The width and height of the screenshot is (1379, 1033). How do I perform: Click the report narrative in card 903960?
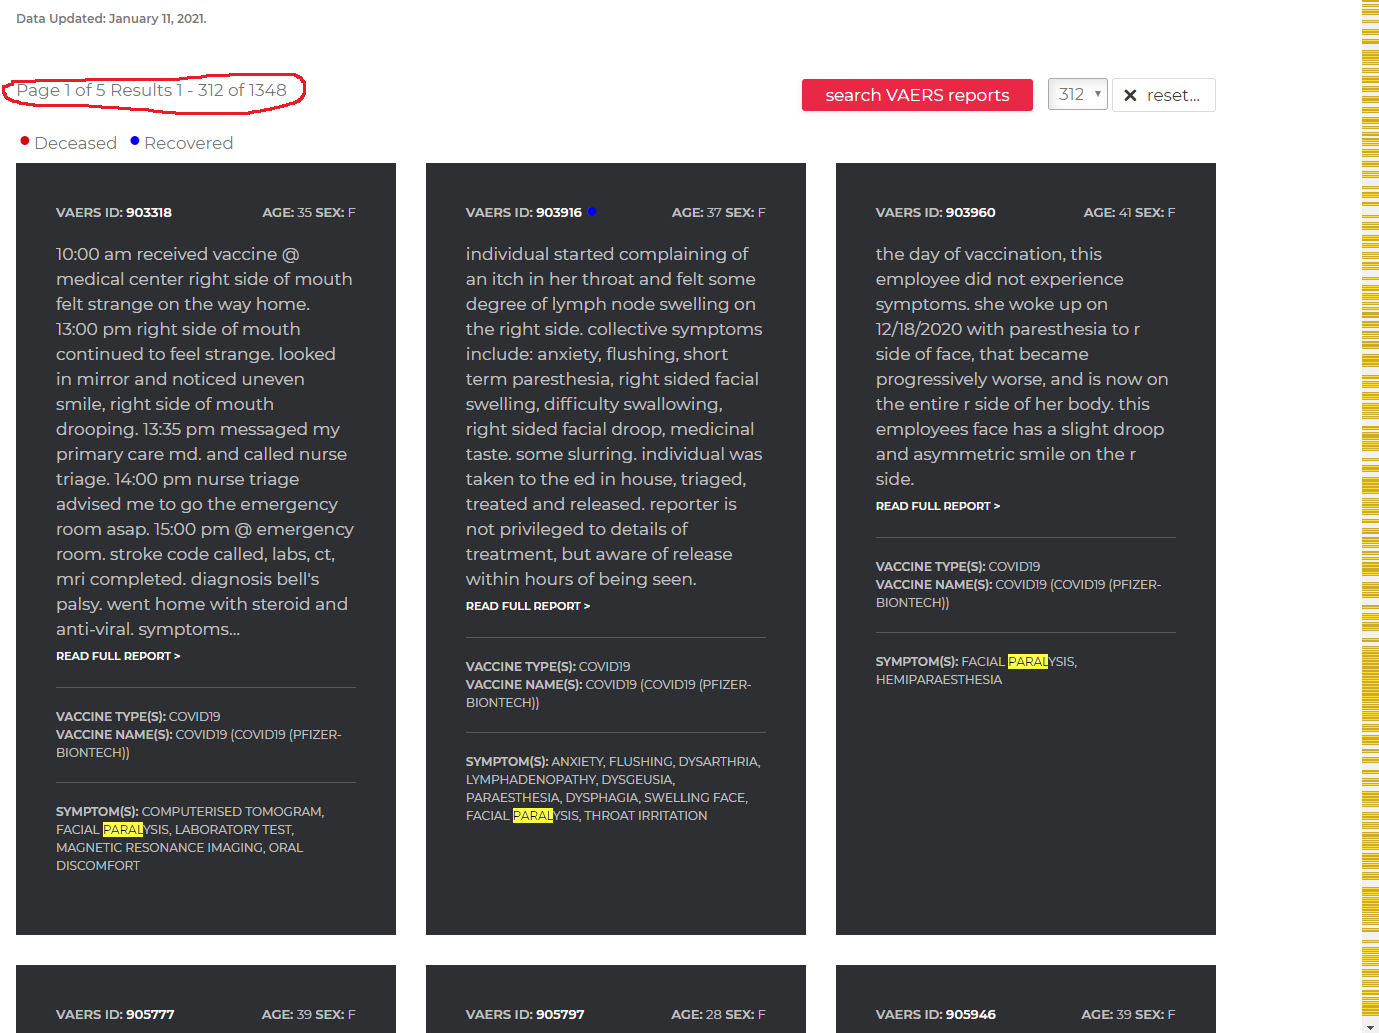[x=1022, y=366]
